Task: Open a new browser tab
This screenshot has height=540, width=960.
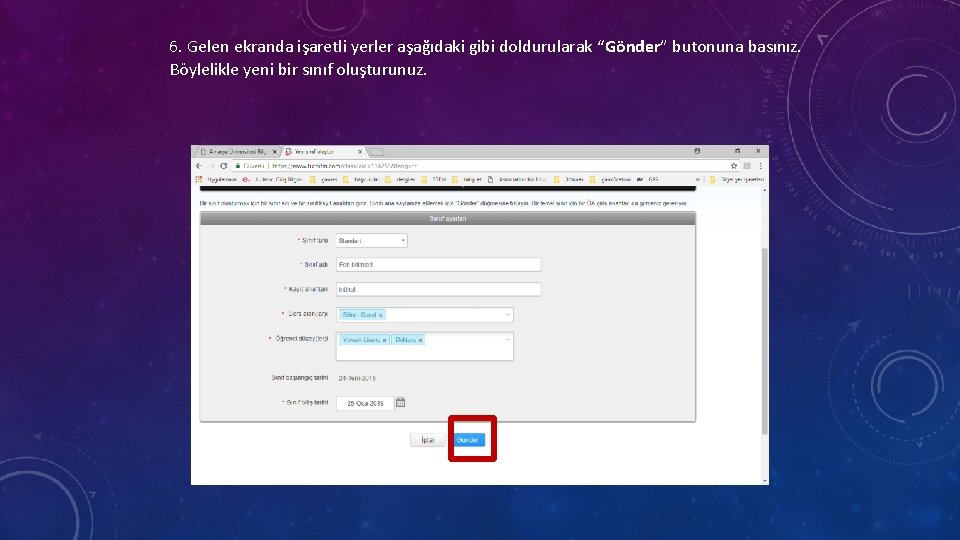Action: click(x=377, y=151)
